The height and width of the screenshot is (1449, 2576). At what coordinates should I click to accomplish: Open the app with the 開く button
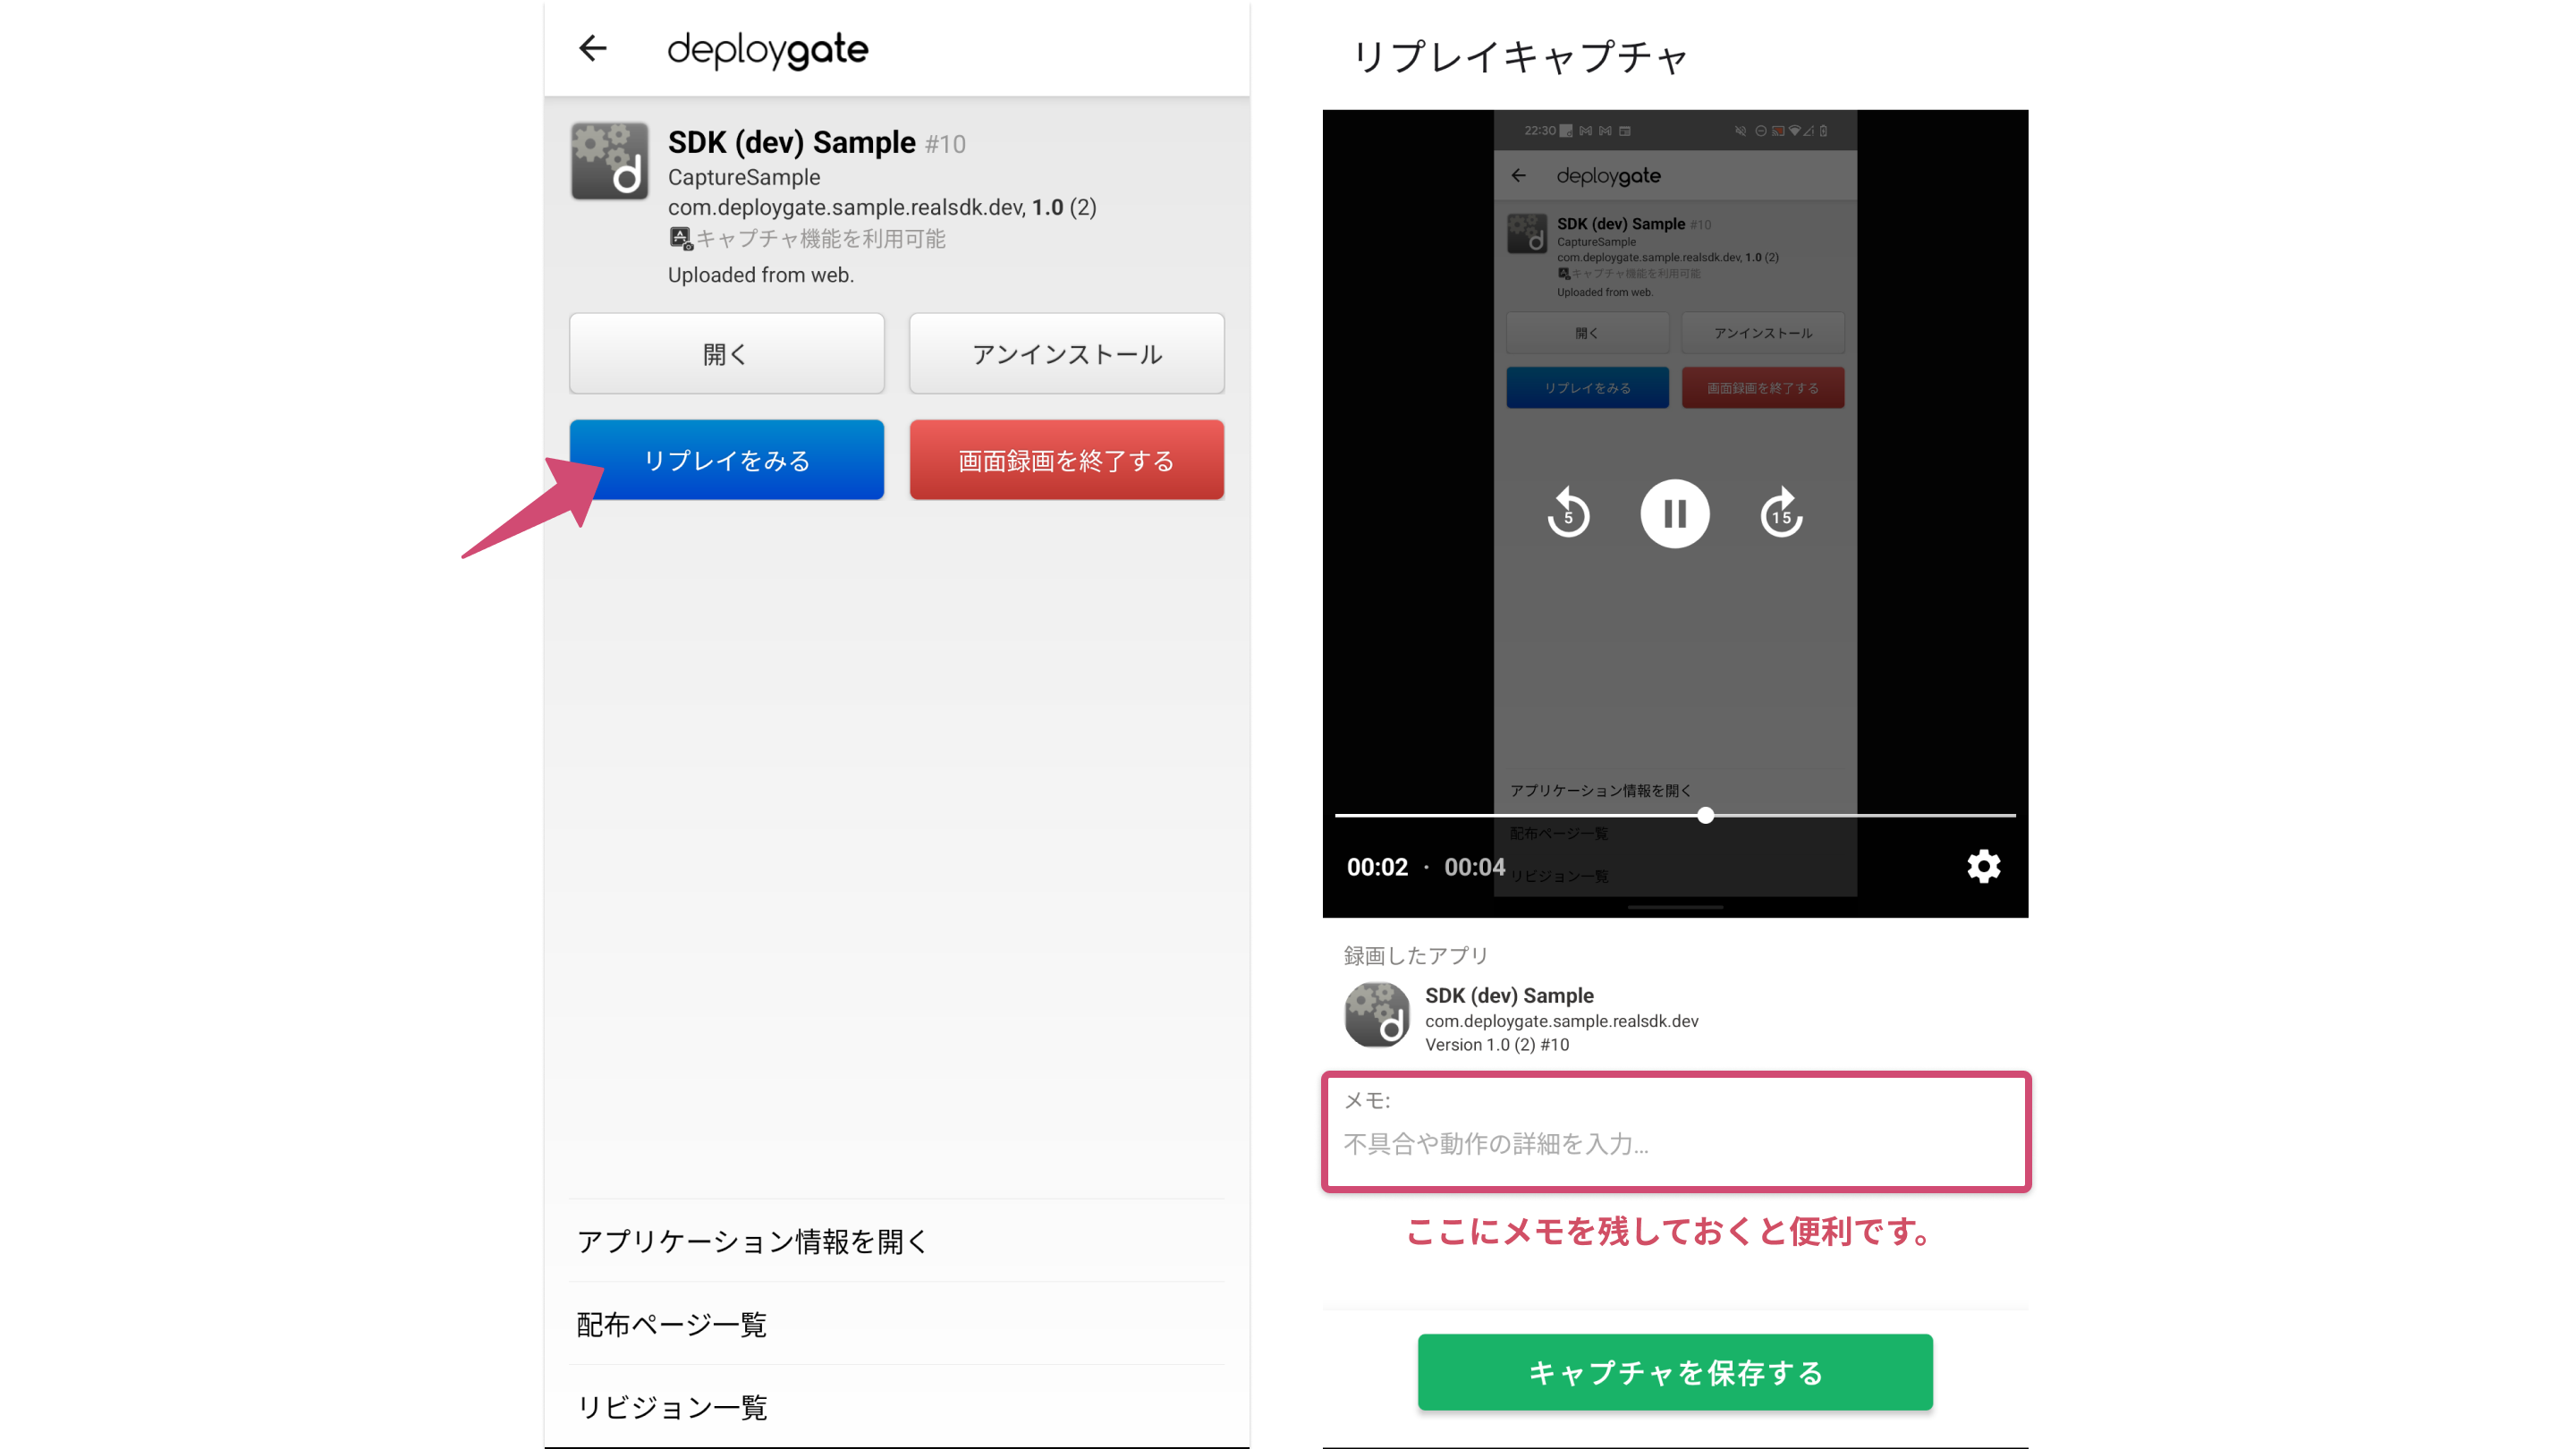[x=726, y=353]
